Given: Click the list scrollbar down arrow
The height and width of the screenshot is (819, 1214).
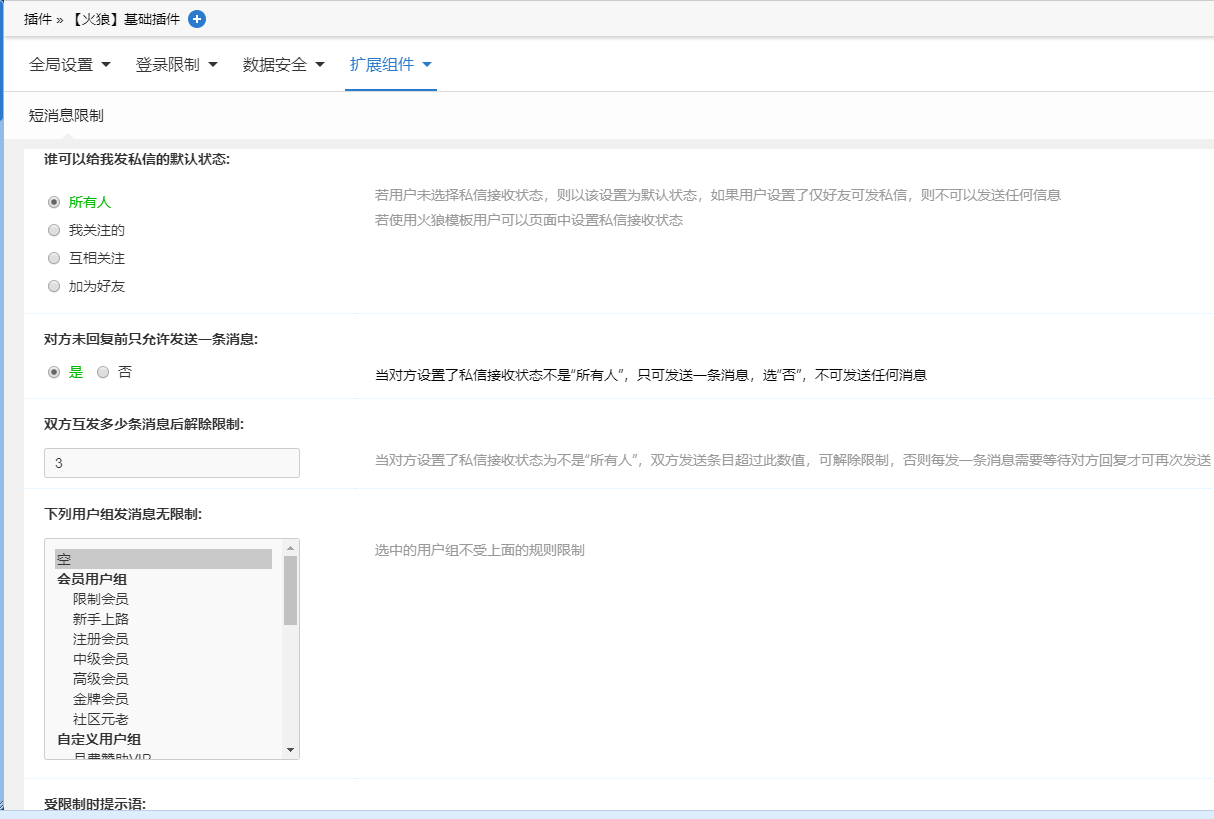Looking at the screenshot, I should point(290,750).
